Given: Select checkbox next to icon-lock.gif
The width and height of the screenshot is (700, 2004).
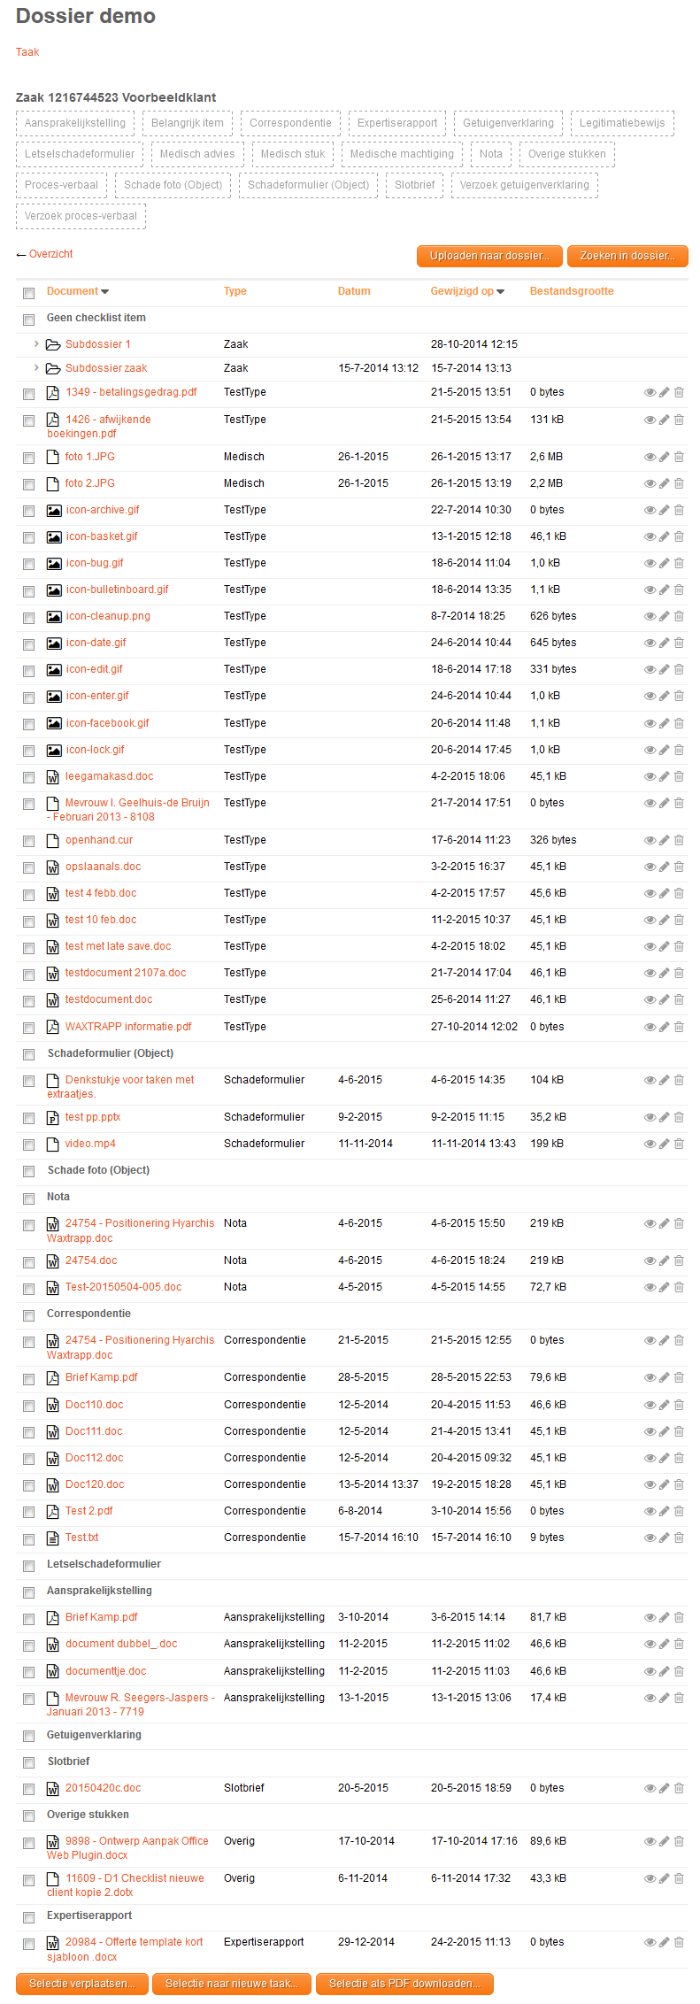Looking at the screenshot, I should coord(29,751).
